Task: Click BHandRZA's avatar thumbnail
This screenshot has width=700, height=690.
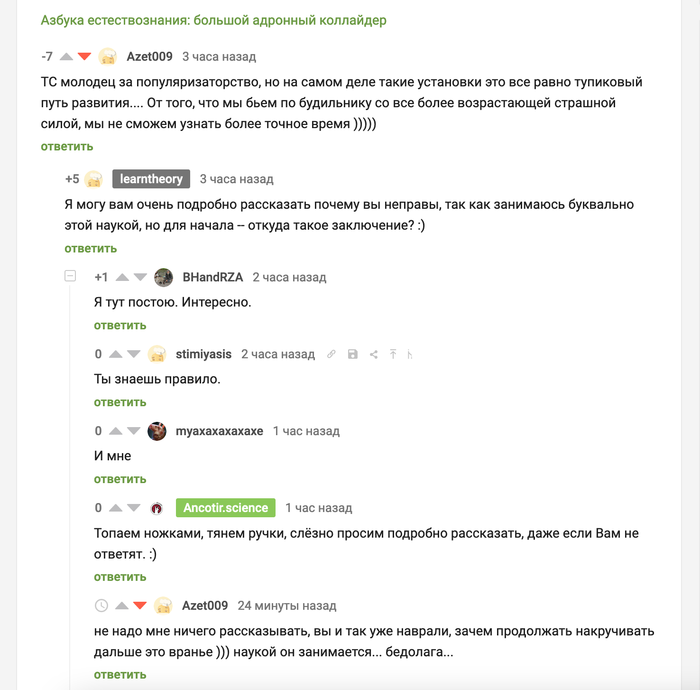Action: coord(163,277)
